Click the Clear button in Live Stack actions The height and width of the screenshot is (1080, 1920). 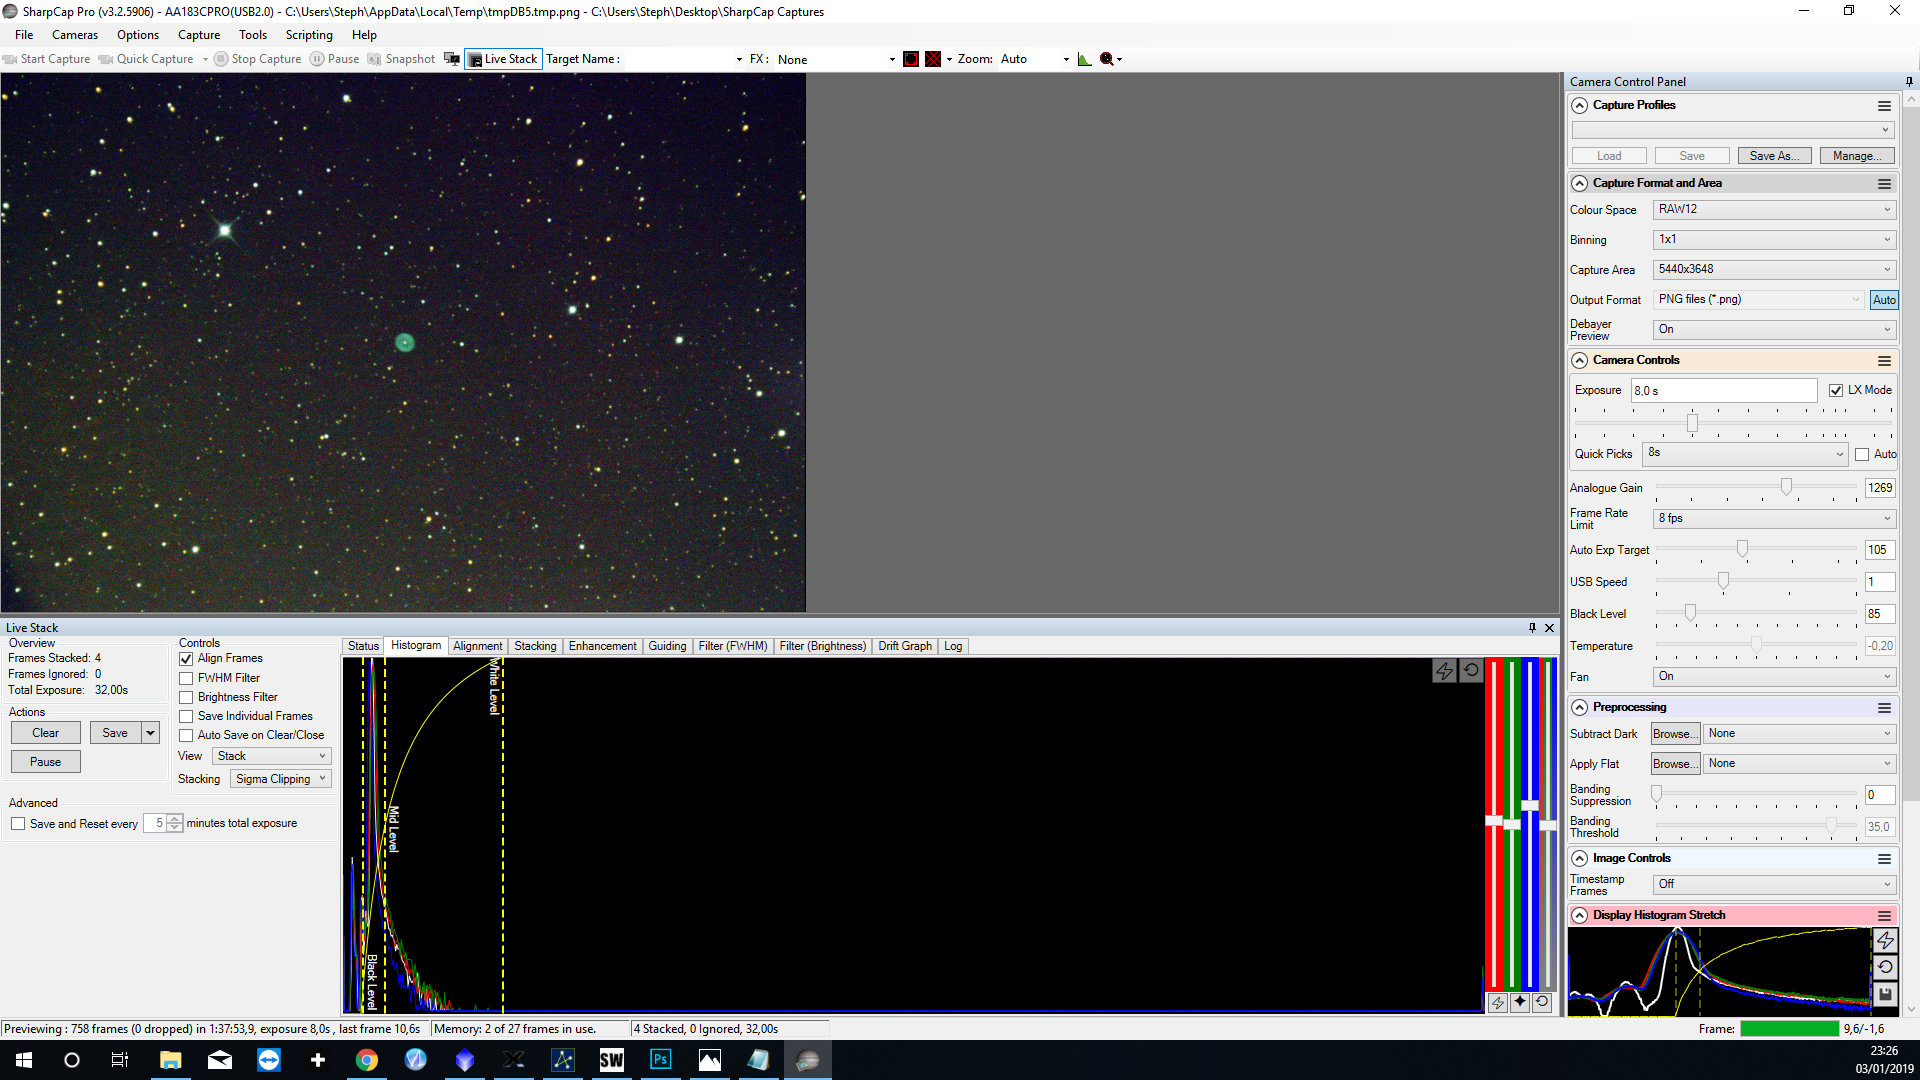pos(45,733)
